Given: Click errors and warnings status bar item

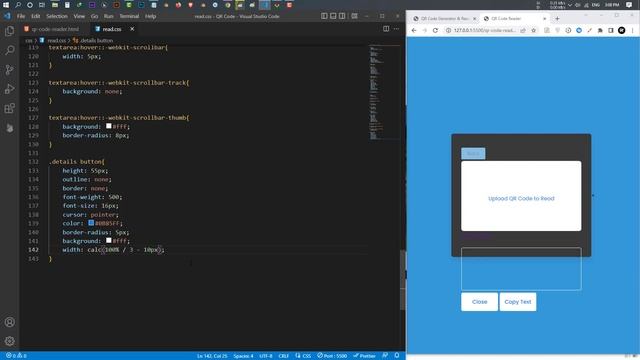Looking at the screenshot, I should 16,356.
